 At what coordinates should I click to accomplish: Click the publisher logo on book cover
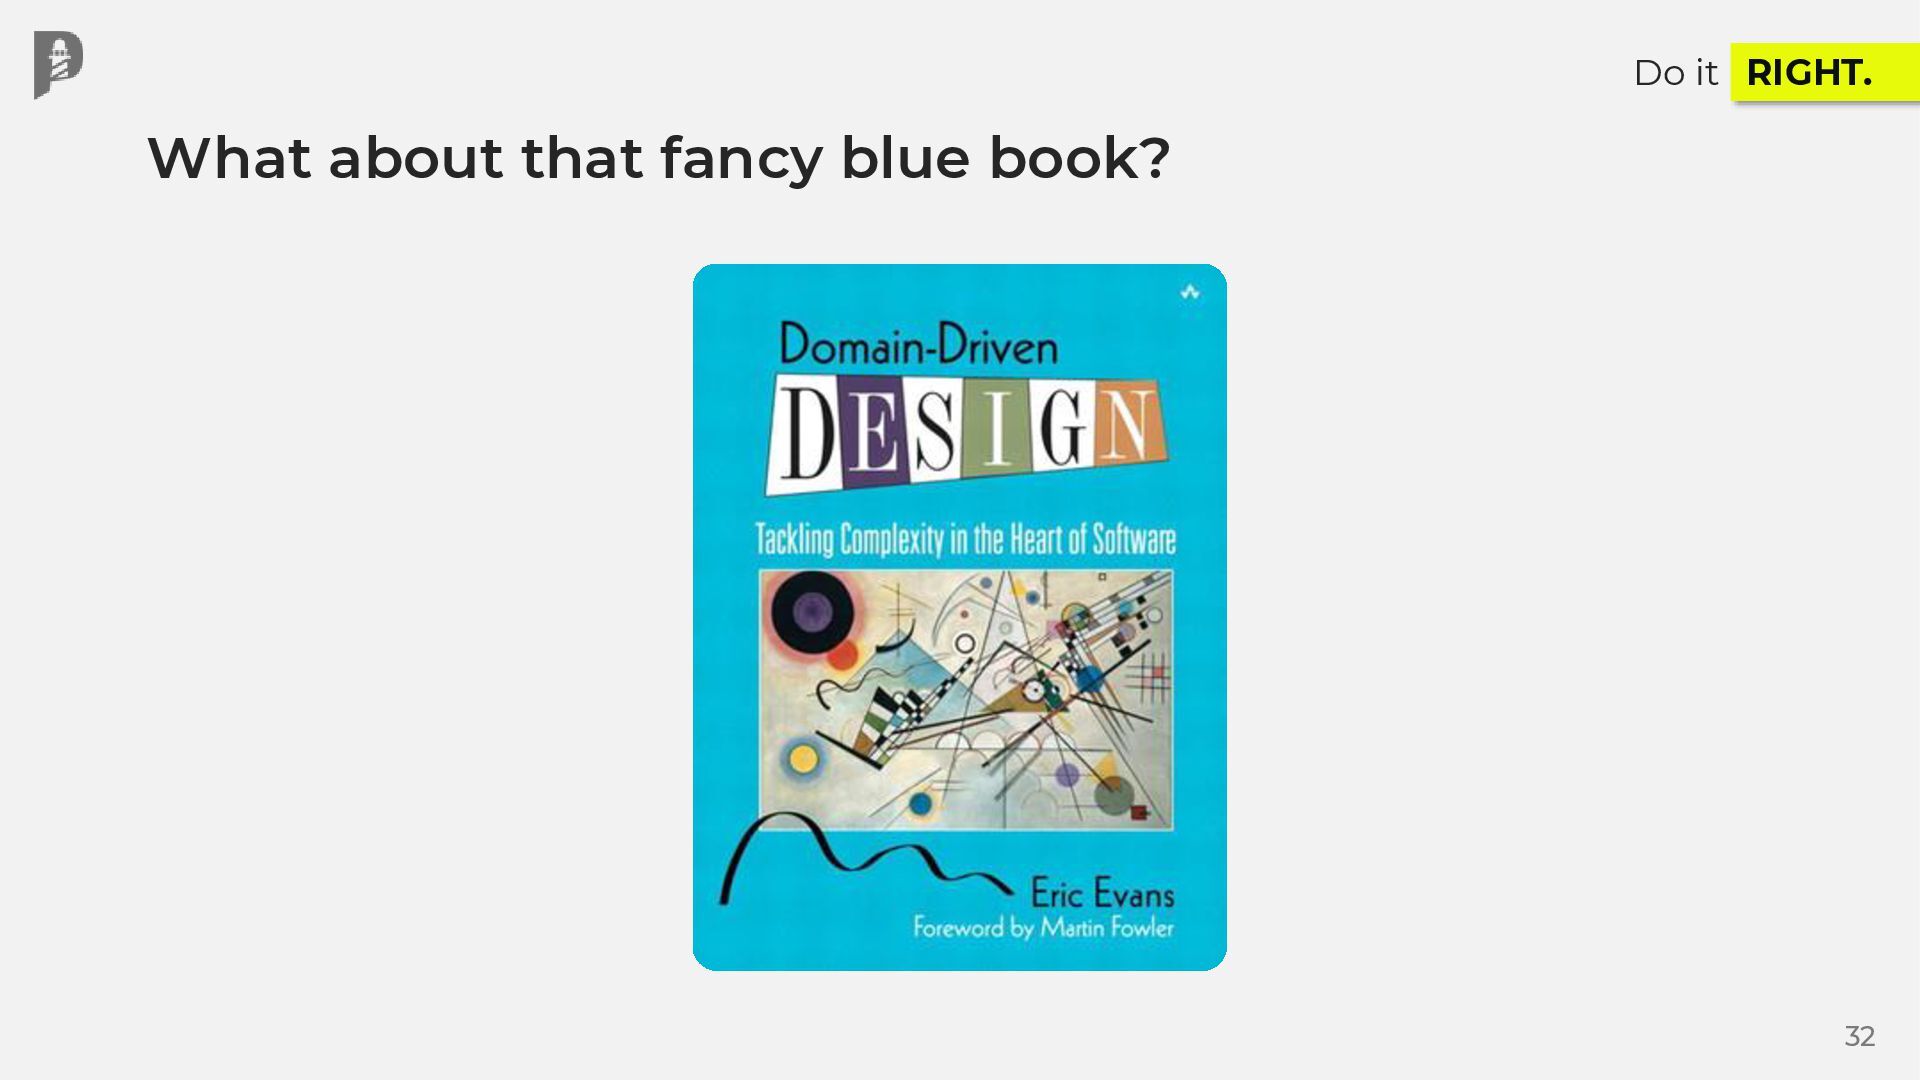tap(1189, 292)
